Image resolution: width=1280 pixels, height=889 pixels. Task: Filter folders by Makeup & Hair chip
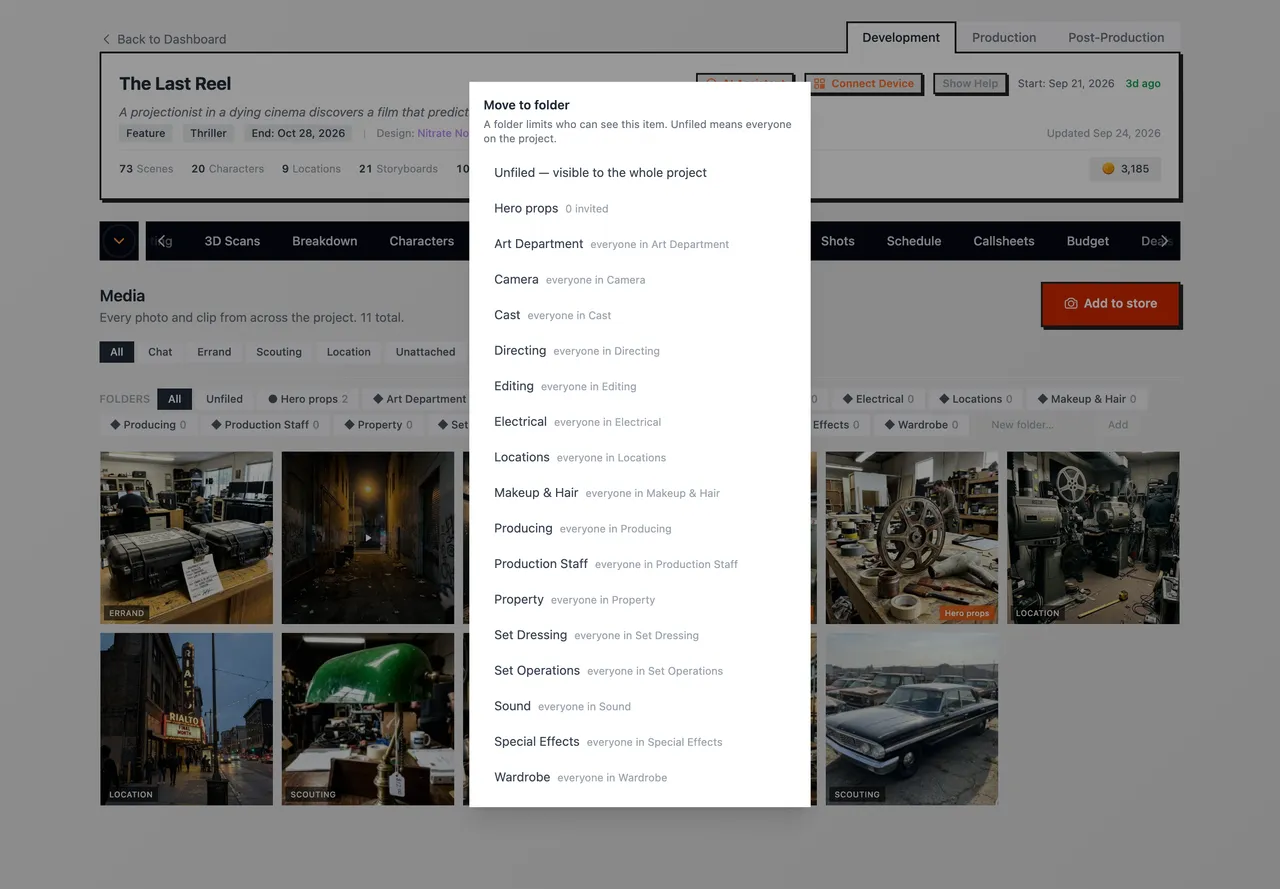click(1086, 399)
